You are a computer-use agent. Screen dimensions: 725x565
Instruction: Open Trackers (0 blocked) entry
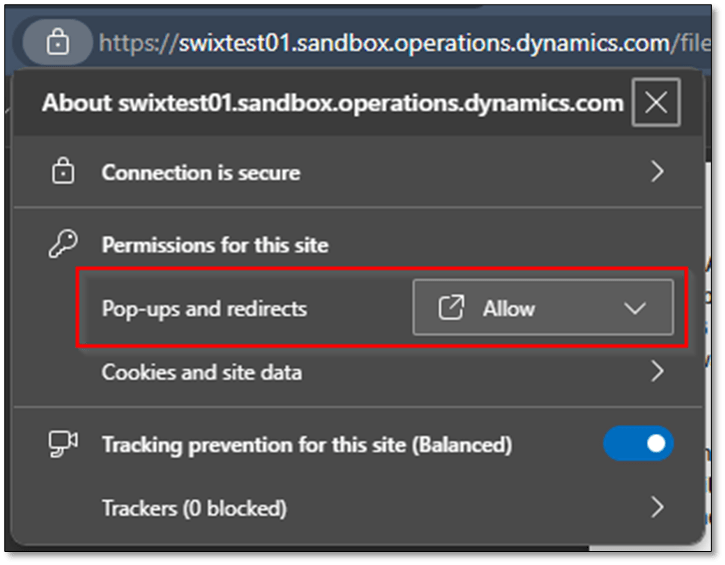[x=193, y=508]
